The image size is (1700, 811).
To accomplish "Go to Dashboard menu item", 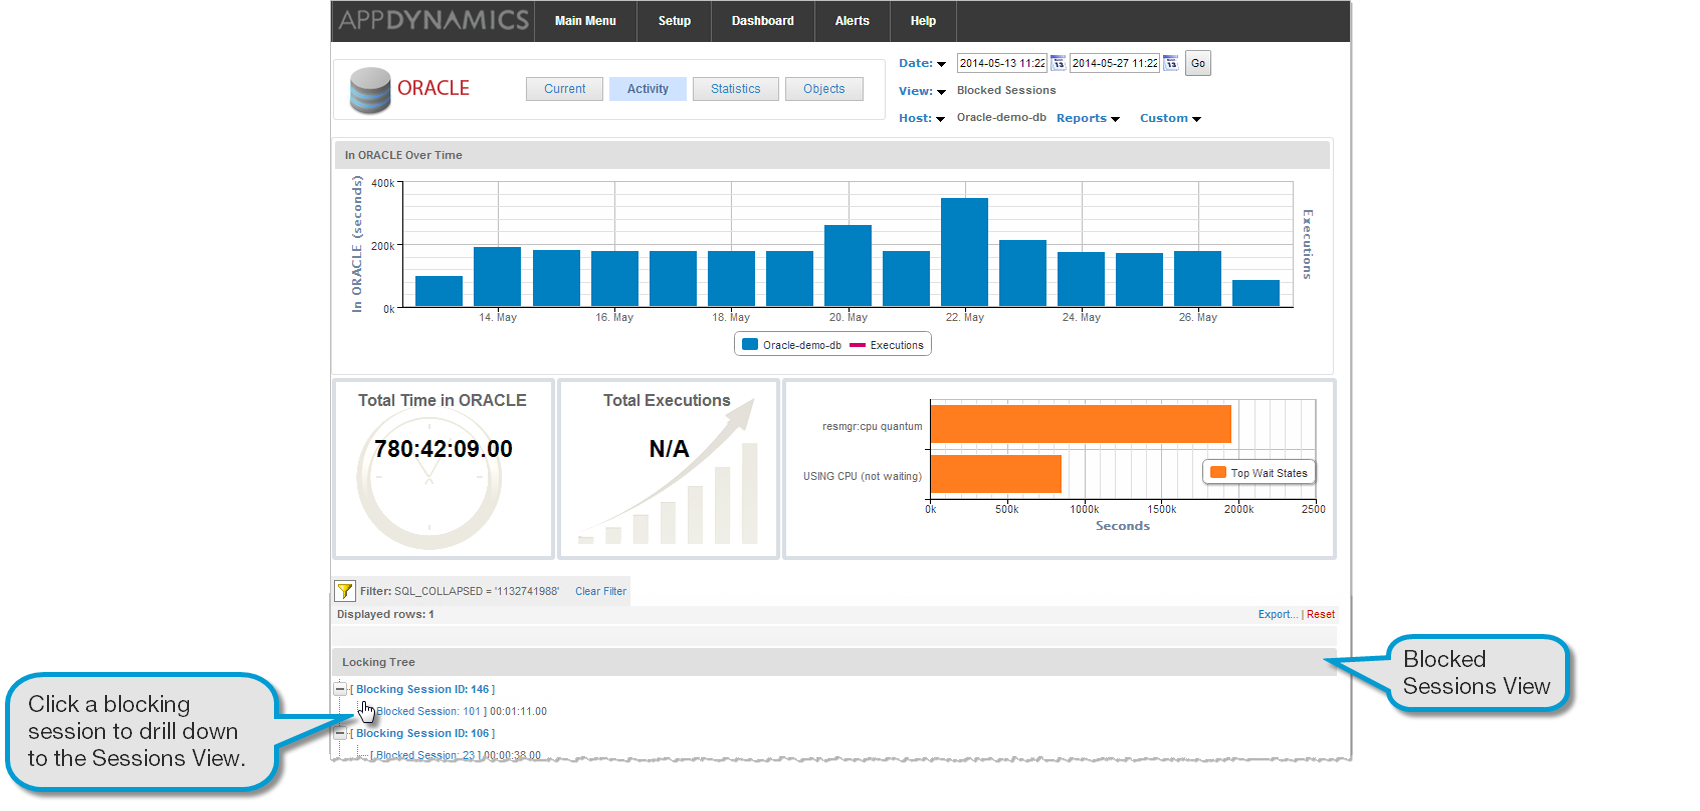I will click(763, 21).
